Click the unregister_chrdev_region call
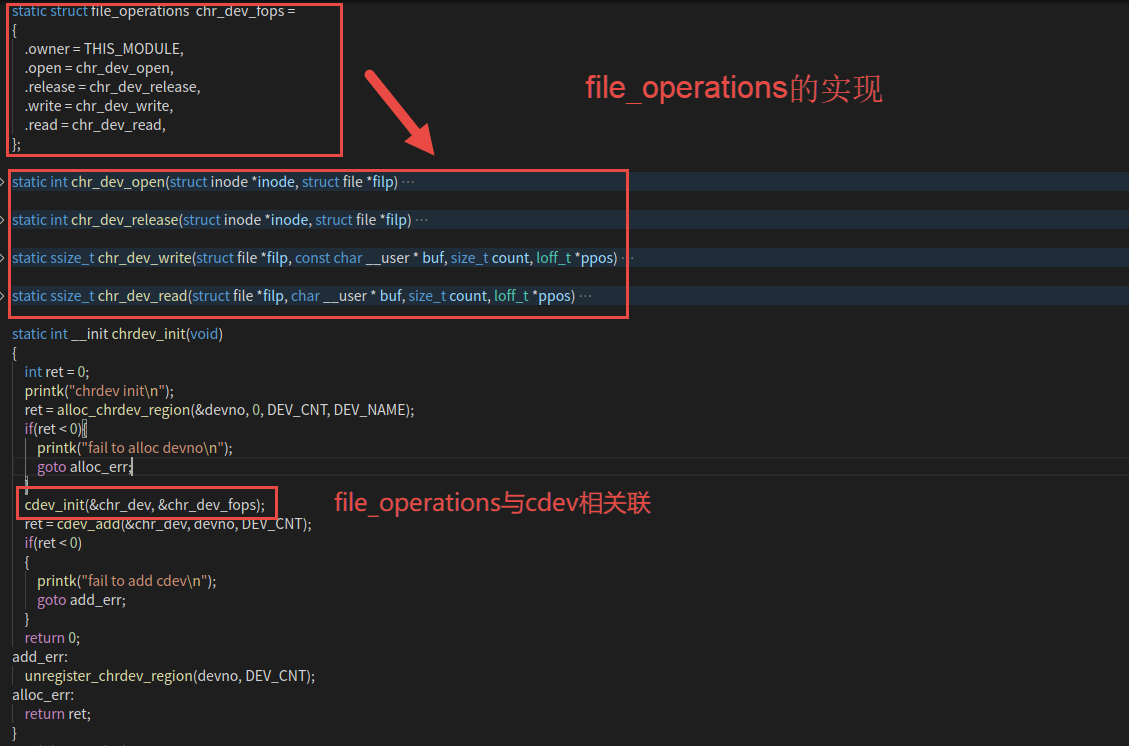The image size is (1129, 746). (x=170, y=676)
